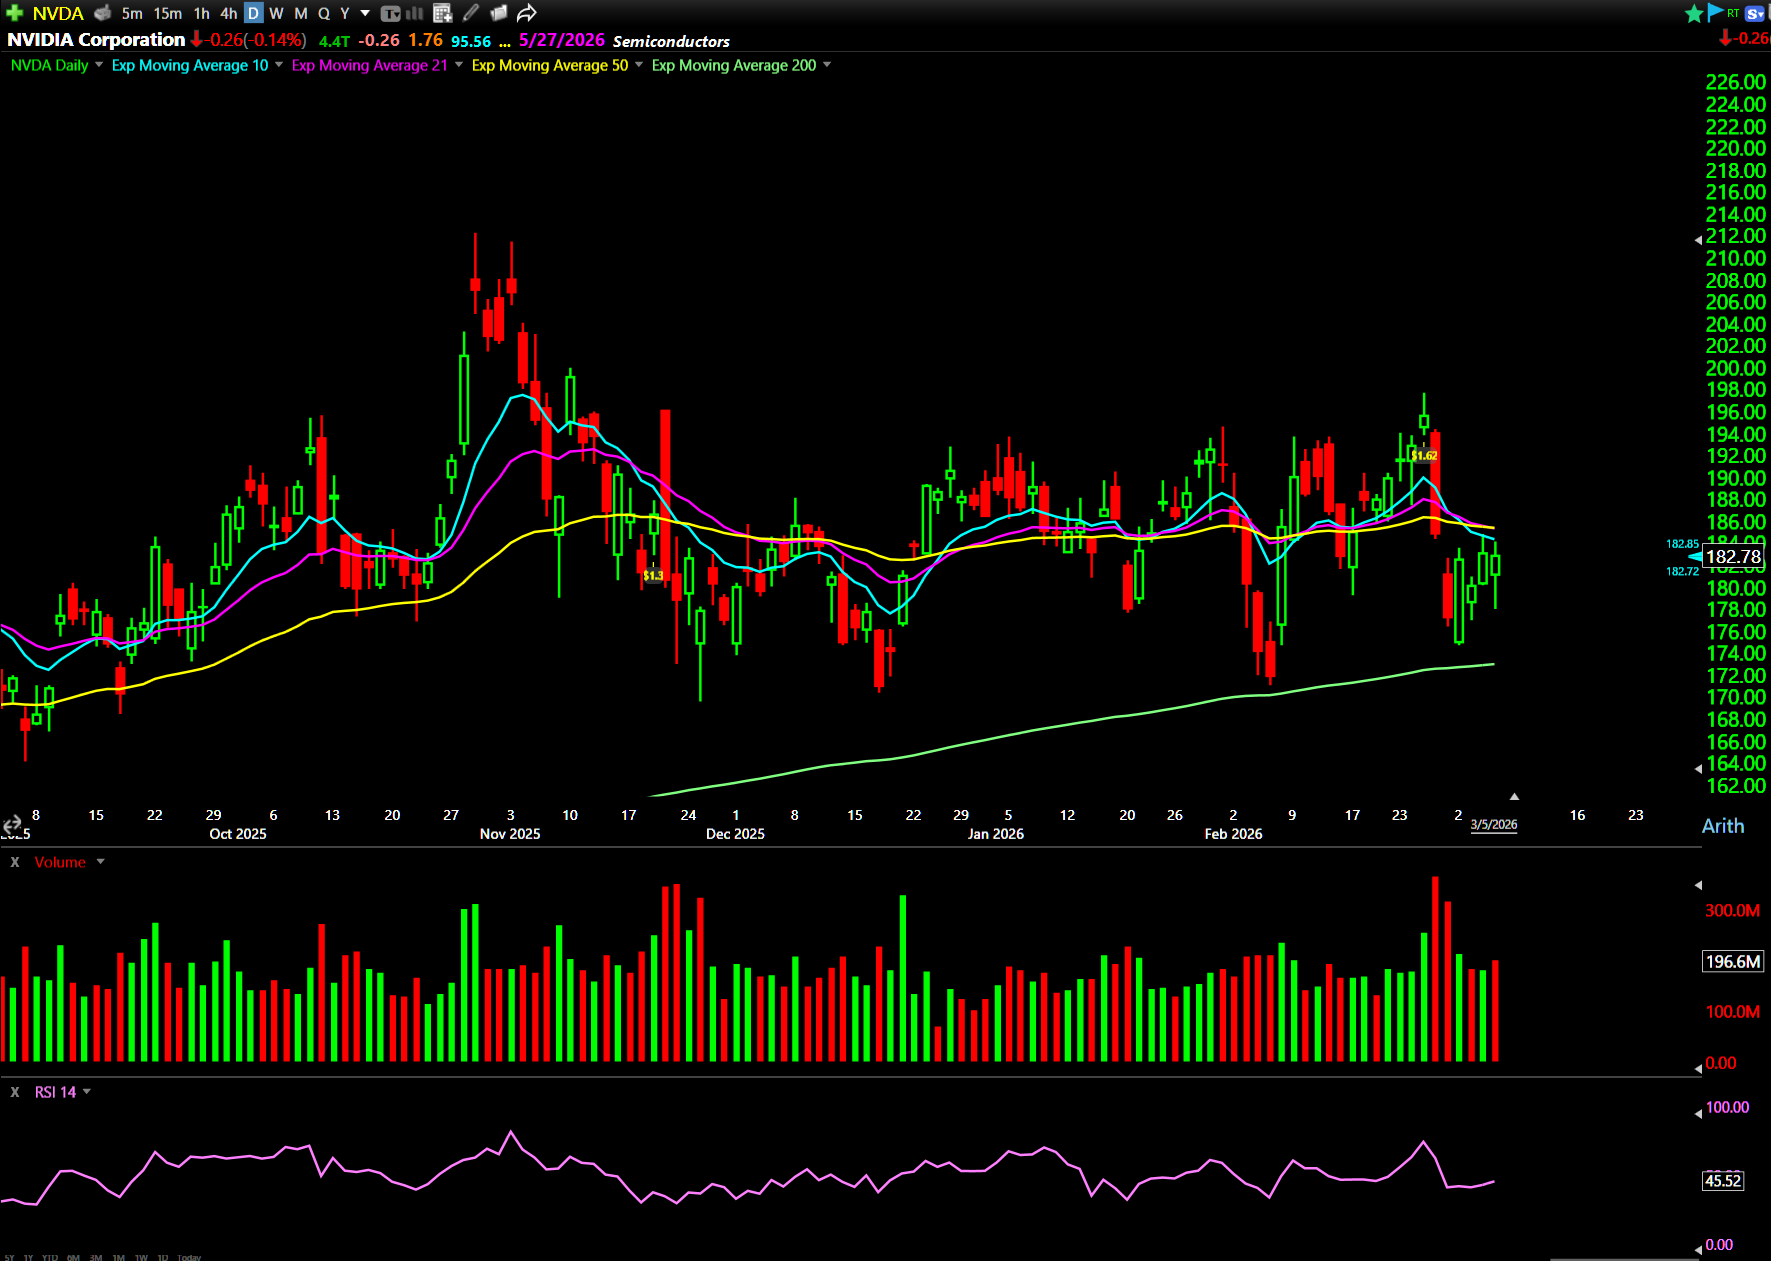1771x1261 pixels.
Task: Open the calendar add icon in toolbar
Action: [x=443, y=13]
